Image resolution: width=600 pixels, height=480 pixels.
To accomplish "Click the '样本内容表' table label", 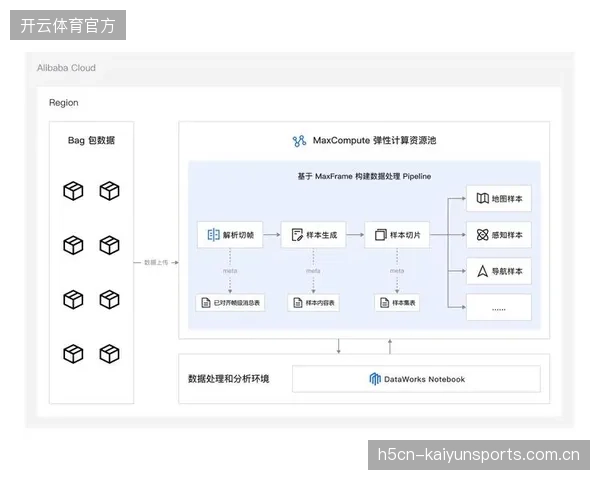I will pyautogui.click(x=320, y=303).
